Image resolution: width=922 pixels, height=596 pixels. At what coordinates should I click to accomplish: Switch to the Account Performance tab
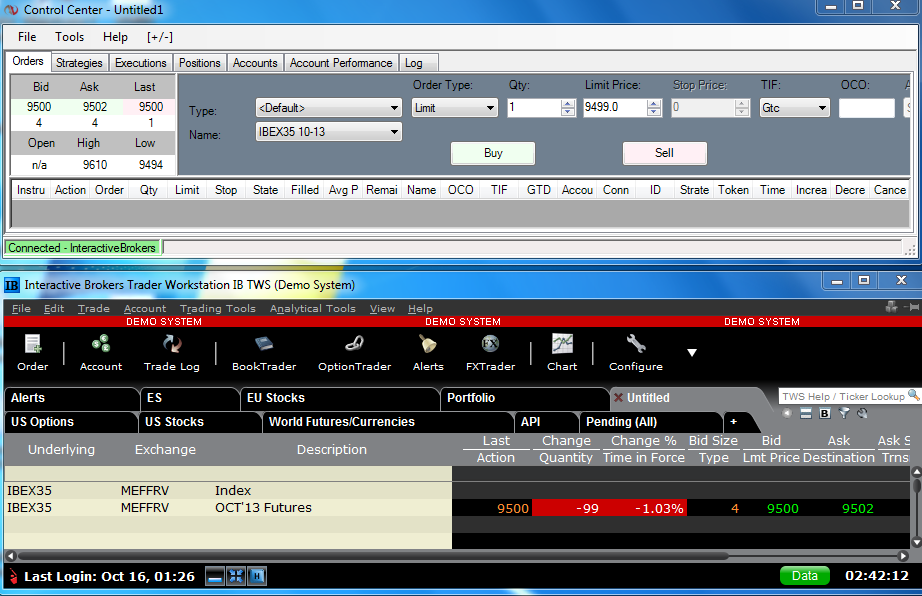point(341,63)
